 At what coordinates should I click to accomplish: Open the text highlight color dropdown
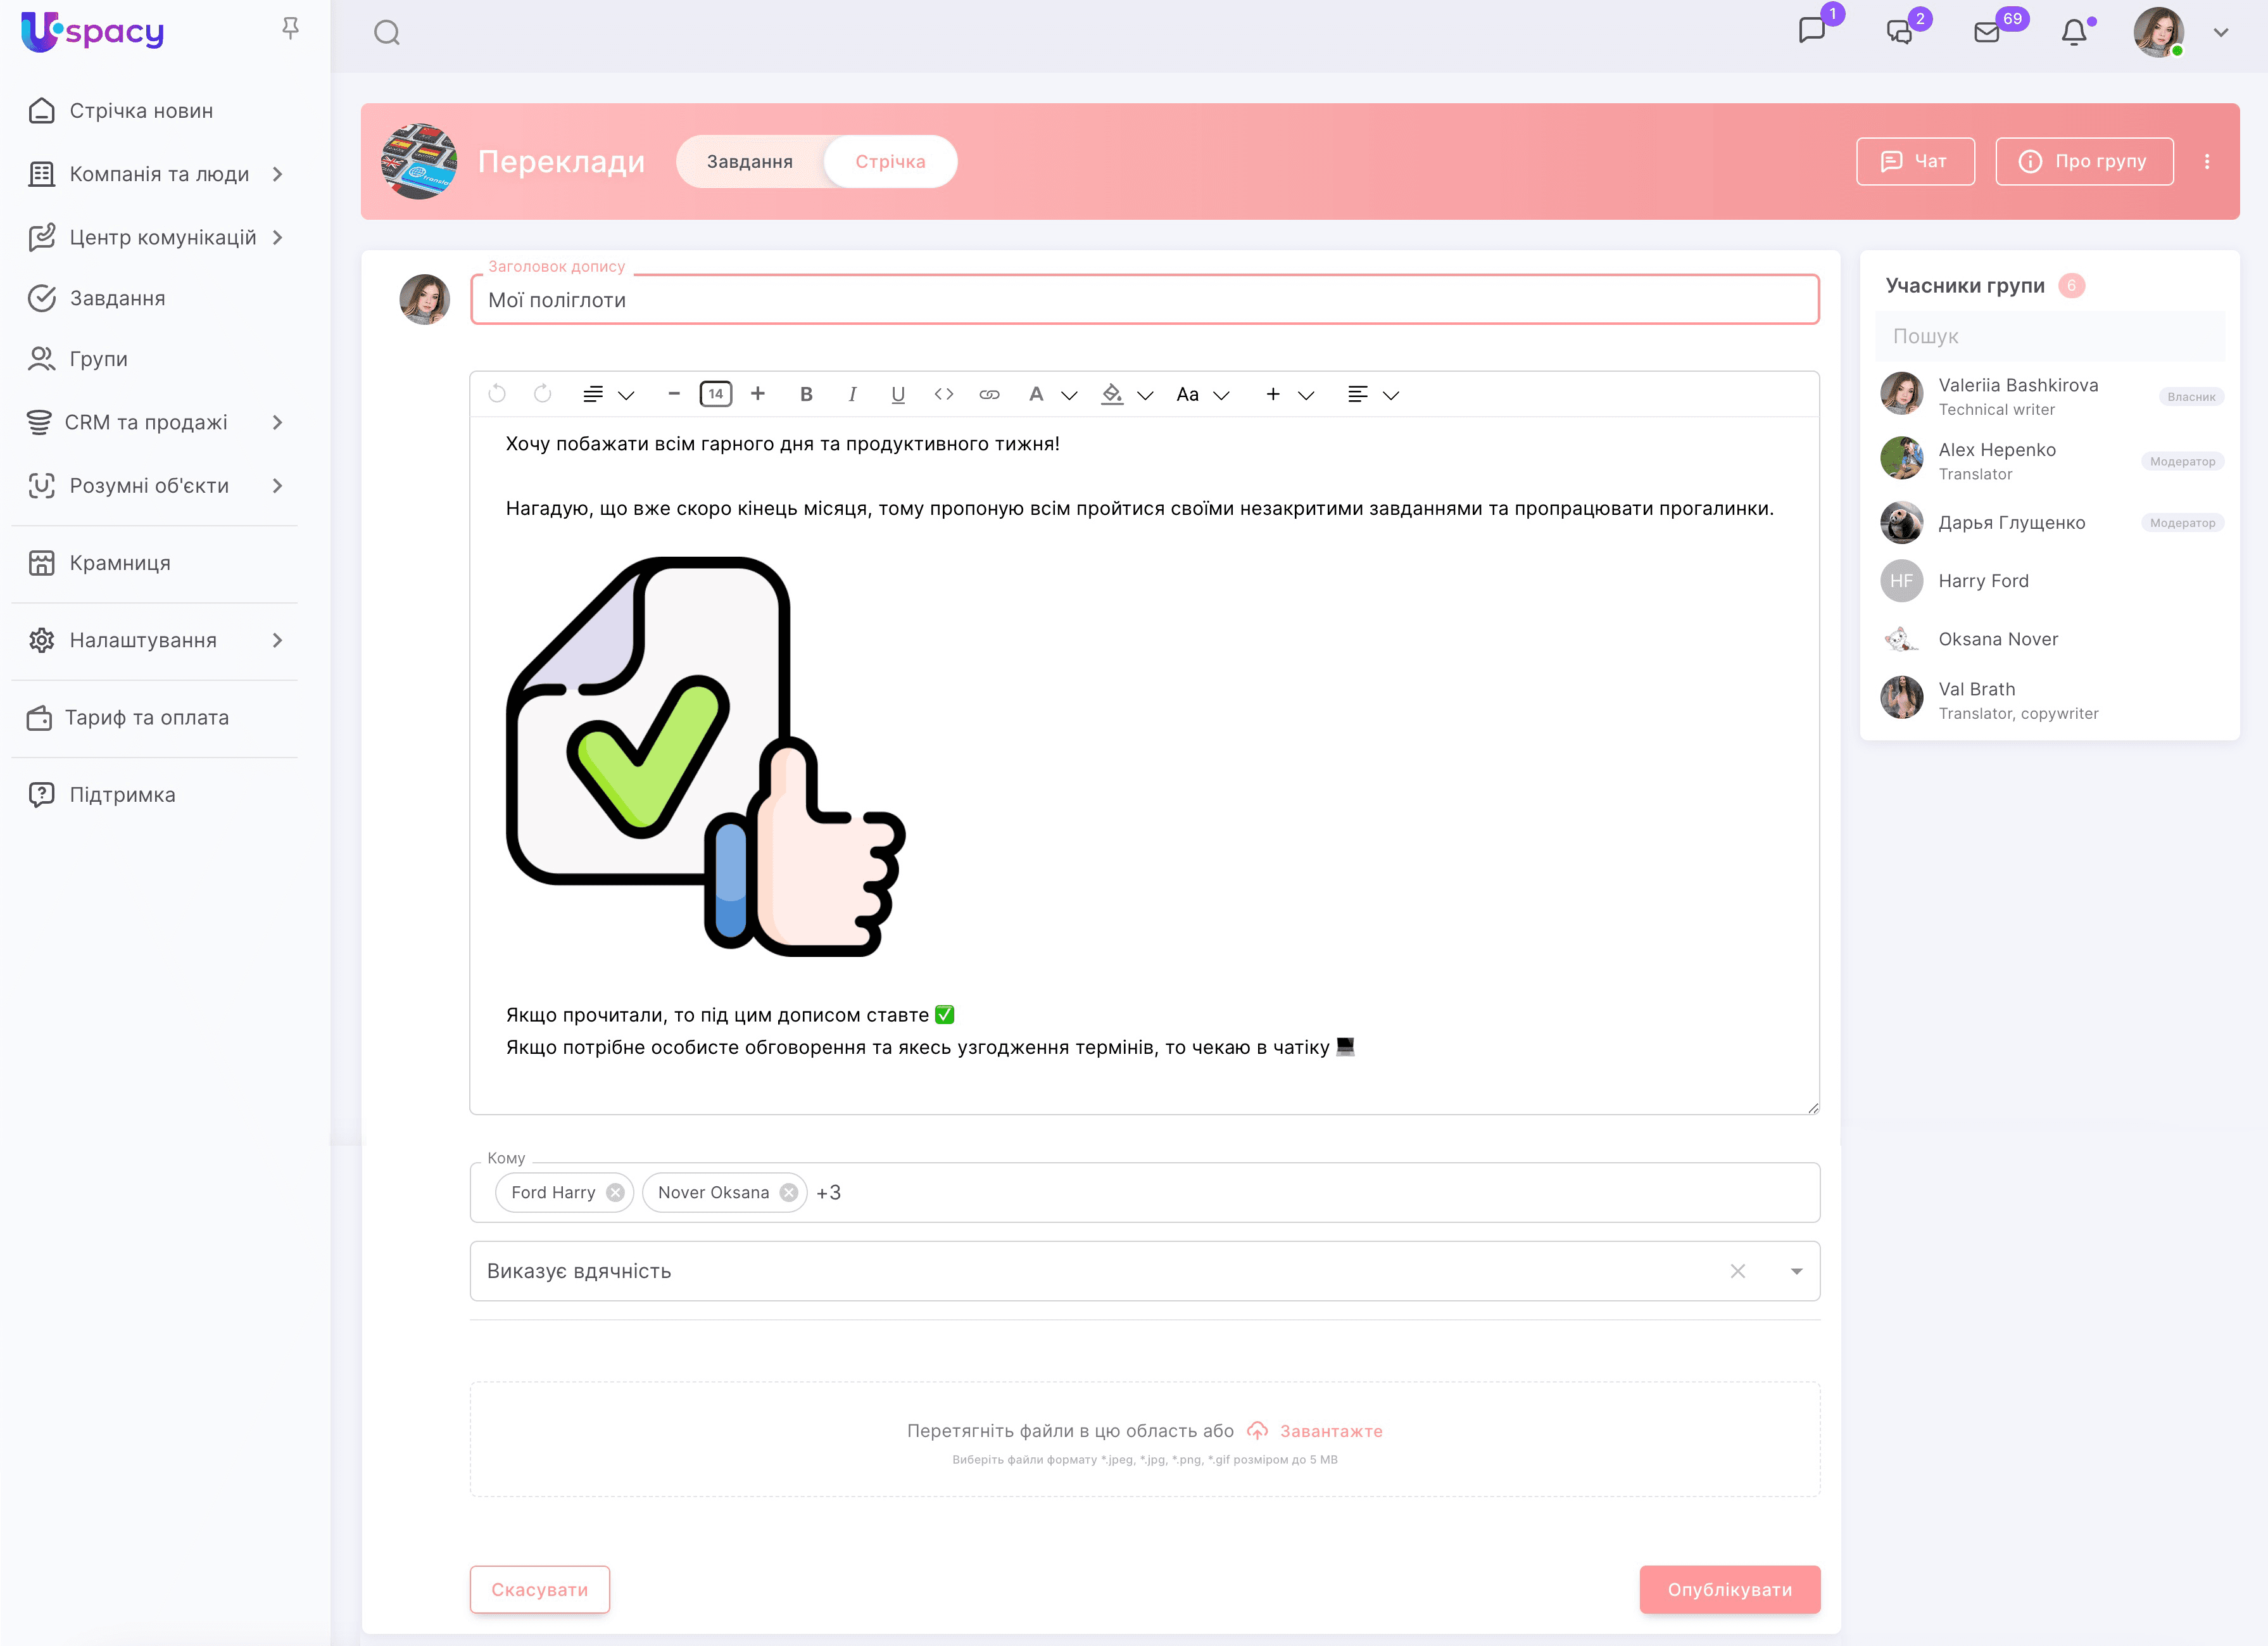tap(1145, 395)
